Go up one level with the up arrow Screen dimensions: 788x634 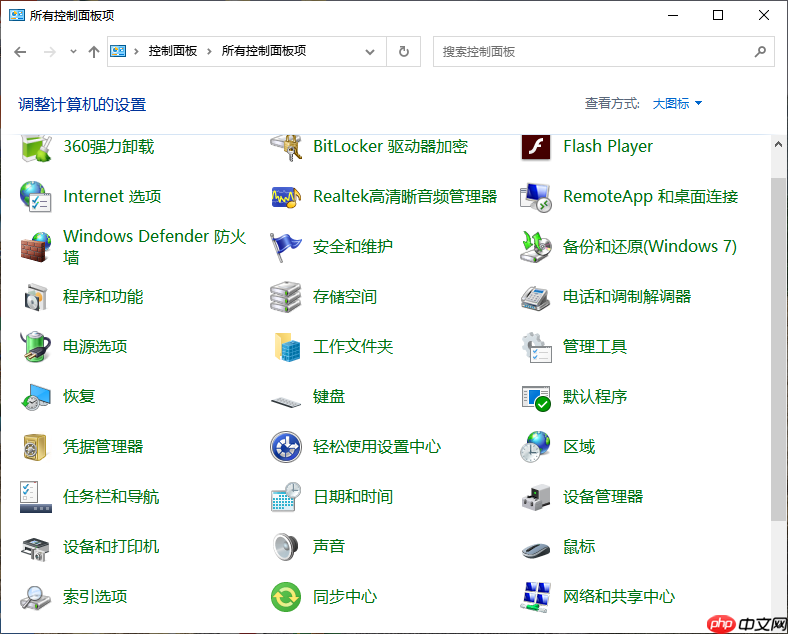[x=93, y=52]
